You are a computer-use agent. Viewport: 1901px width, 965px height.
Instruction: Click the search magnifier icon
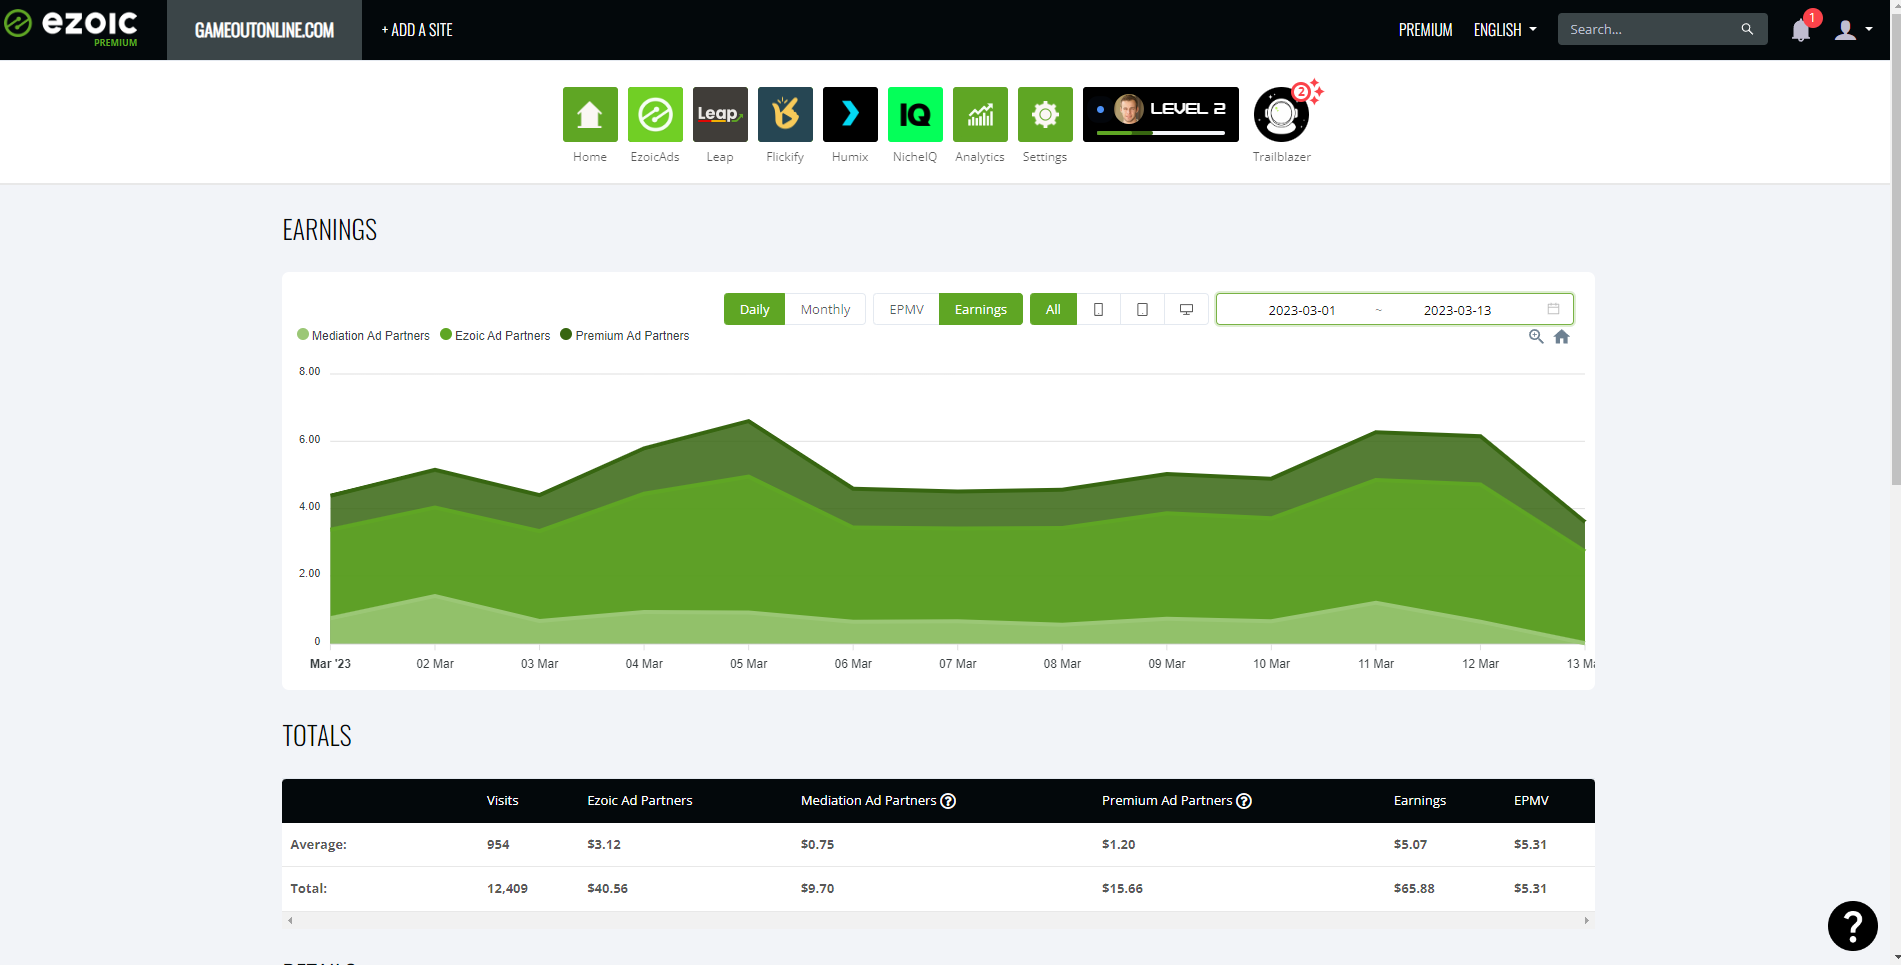tap(1747, 29)
